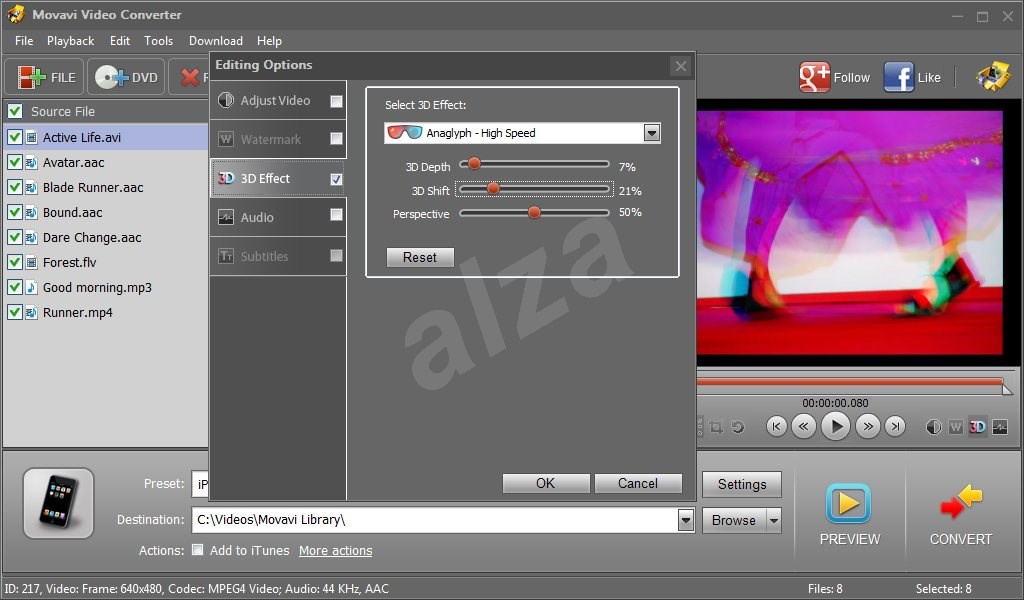Image resolution: width=1024 pixels, height=600 pixels.
Task: Fast-forward the video preview
Action: click(x=868, y=426)
